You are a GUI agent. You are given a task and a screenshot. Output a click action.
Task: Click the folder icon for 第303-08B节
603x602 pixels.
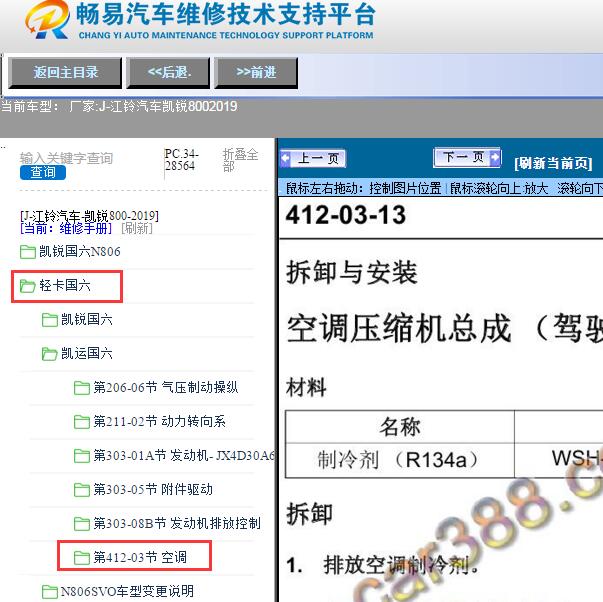click(x=82, y=524)
